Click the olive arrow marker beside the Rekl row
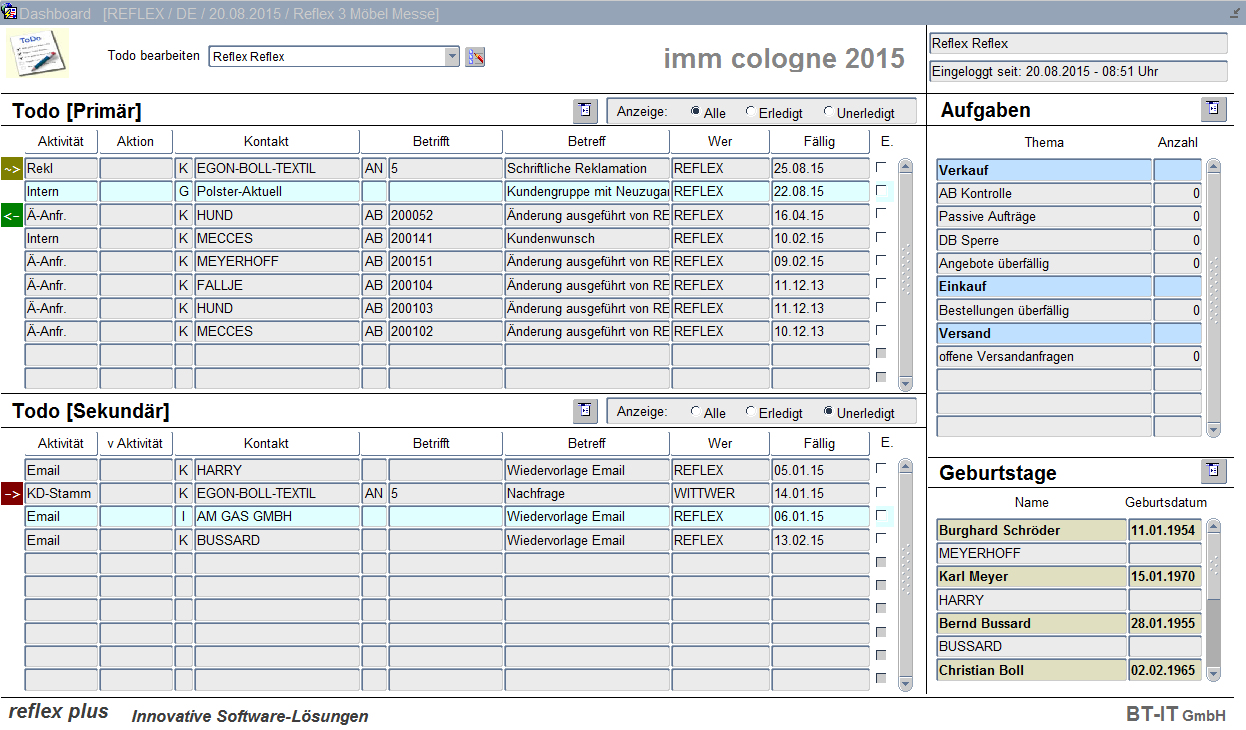 click(x=12, y=169)
